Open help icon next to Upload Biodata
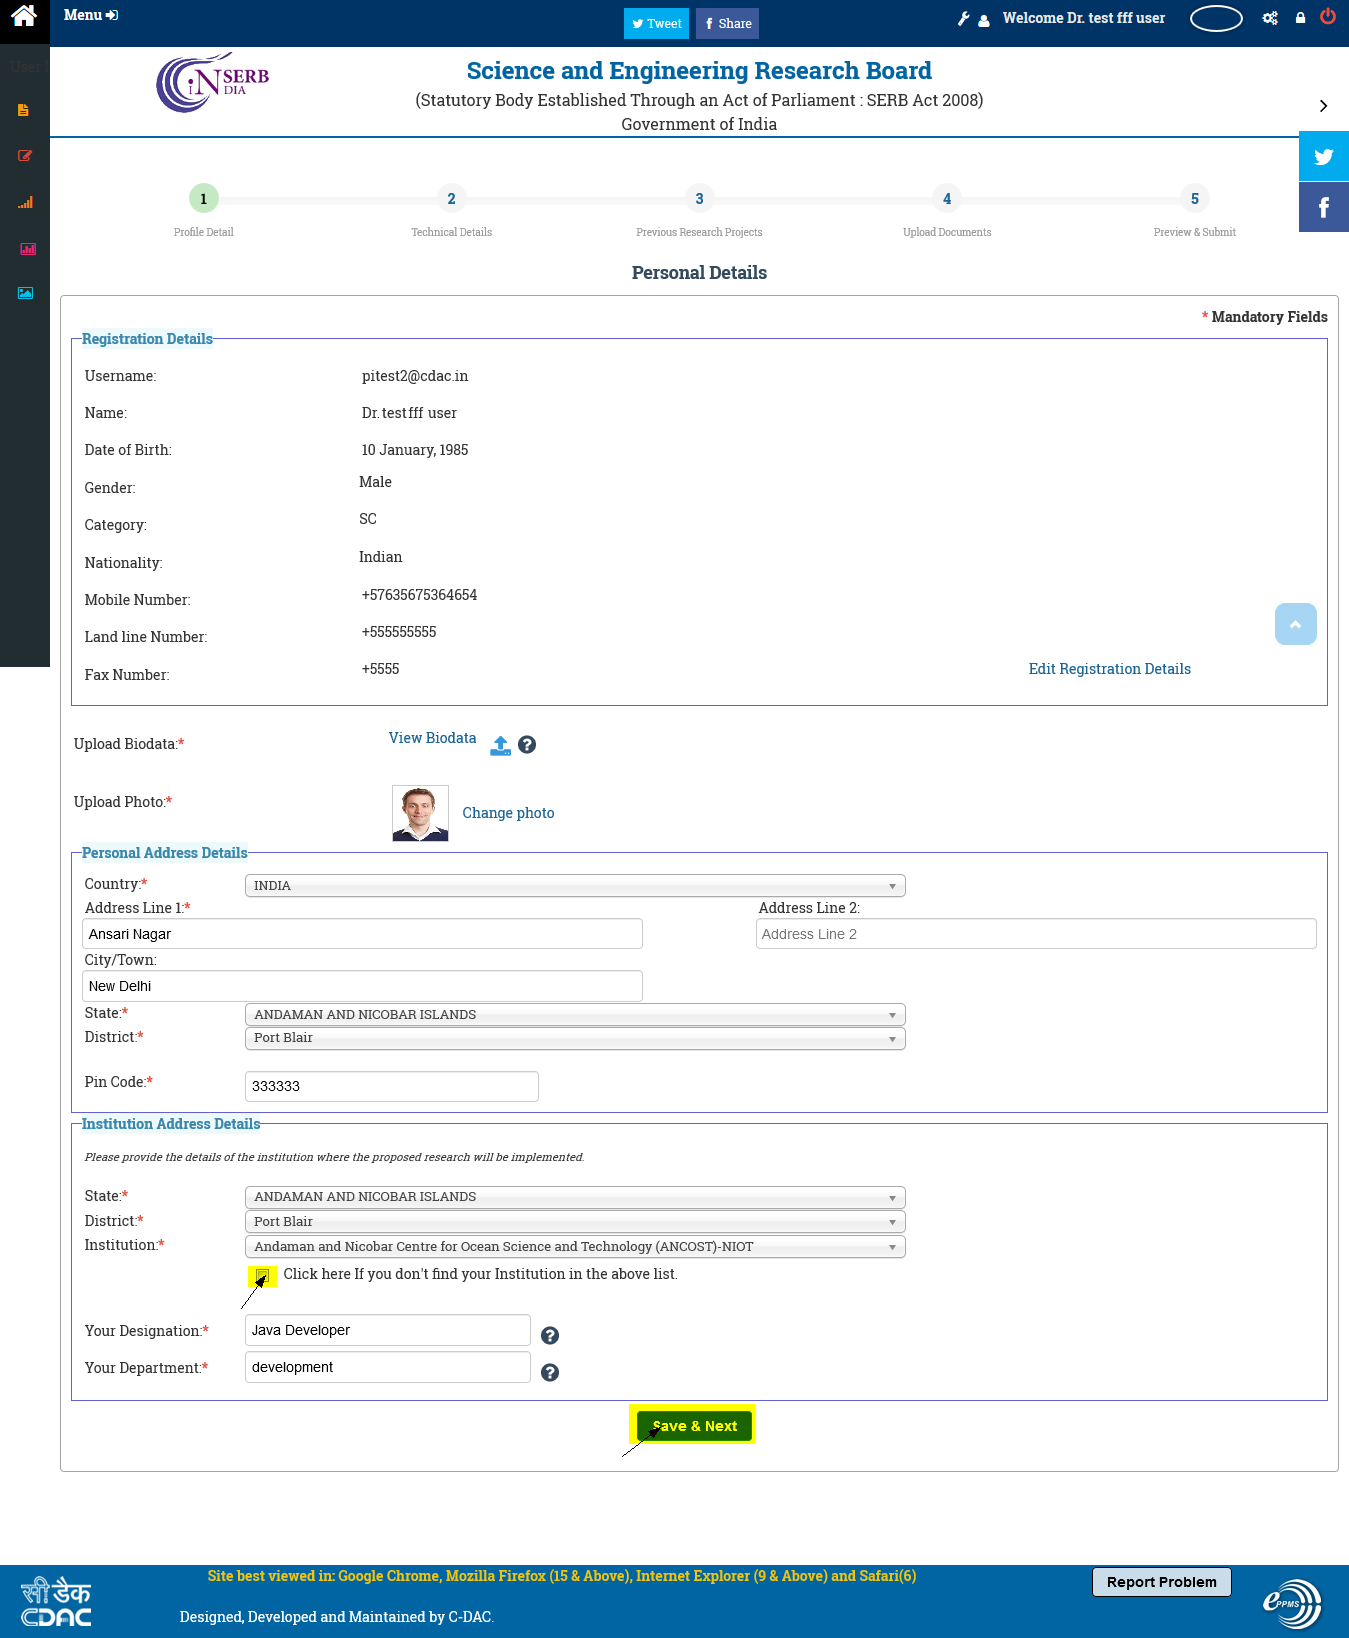Image resolution: width=1349 pixels, height=1638 pixels. (x=527, y=745)
